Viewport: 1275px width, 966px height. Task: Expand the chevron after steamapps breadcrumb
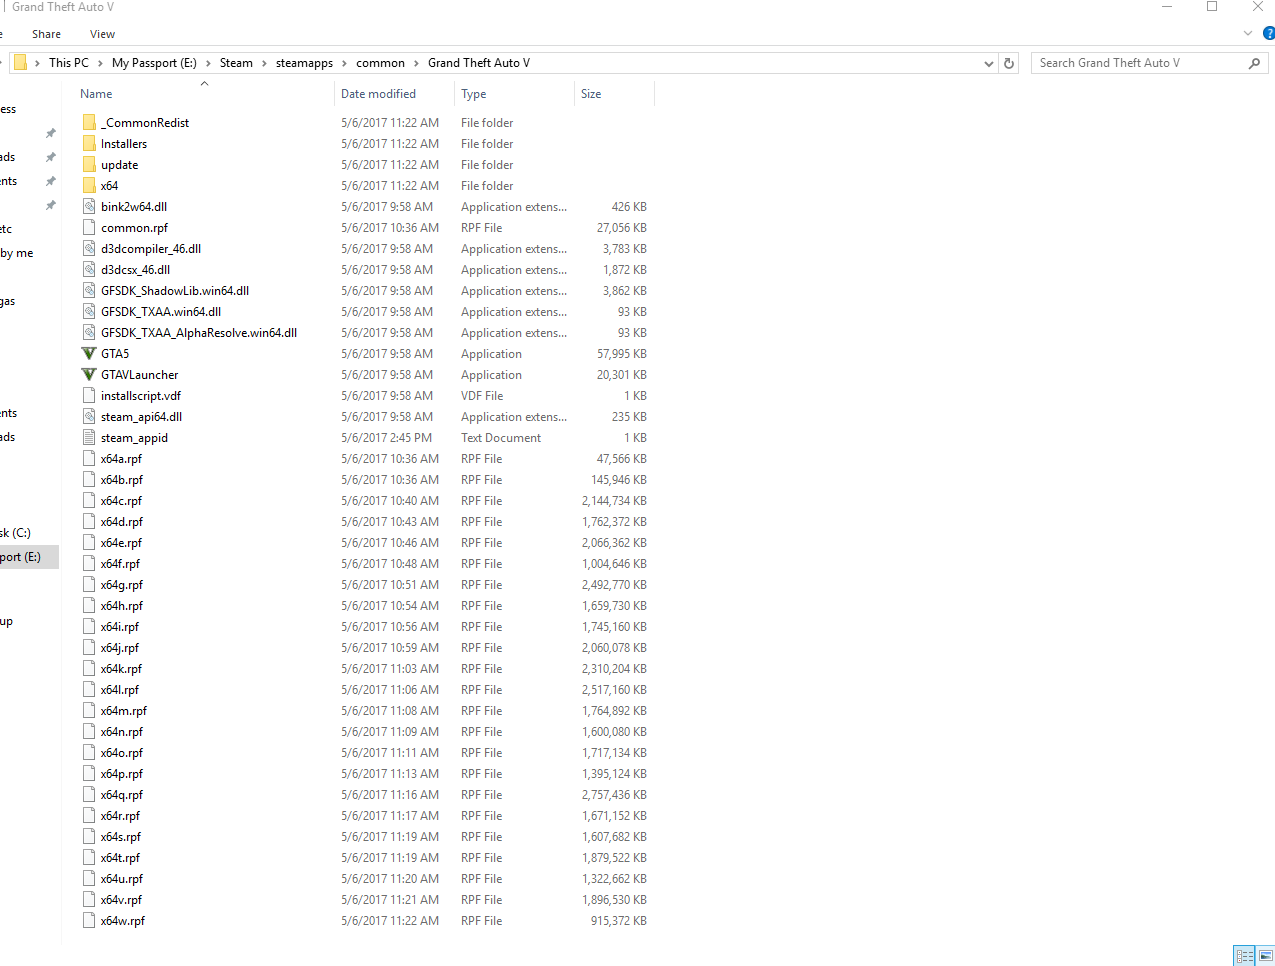[344, 63]
